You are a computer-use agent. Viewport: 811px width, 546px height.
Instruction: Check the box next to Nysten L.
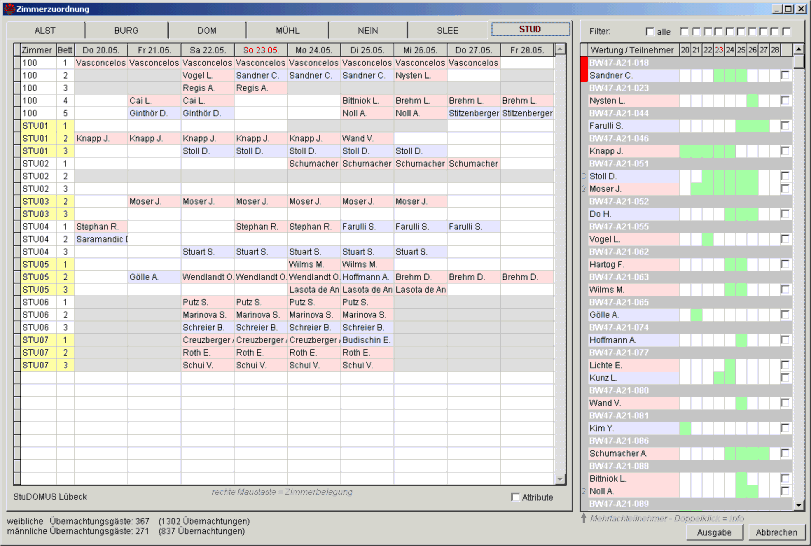click(785, 101)
